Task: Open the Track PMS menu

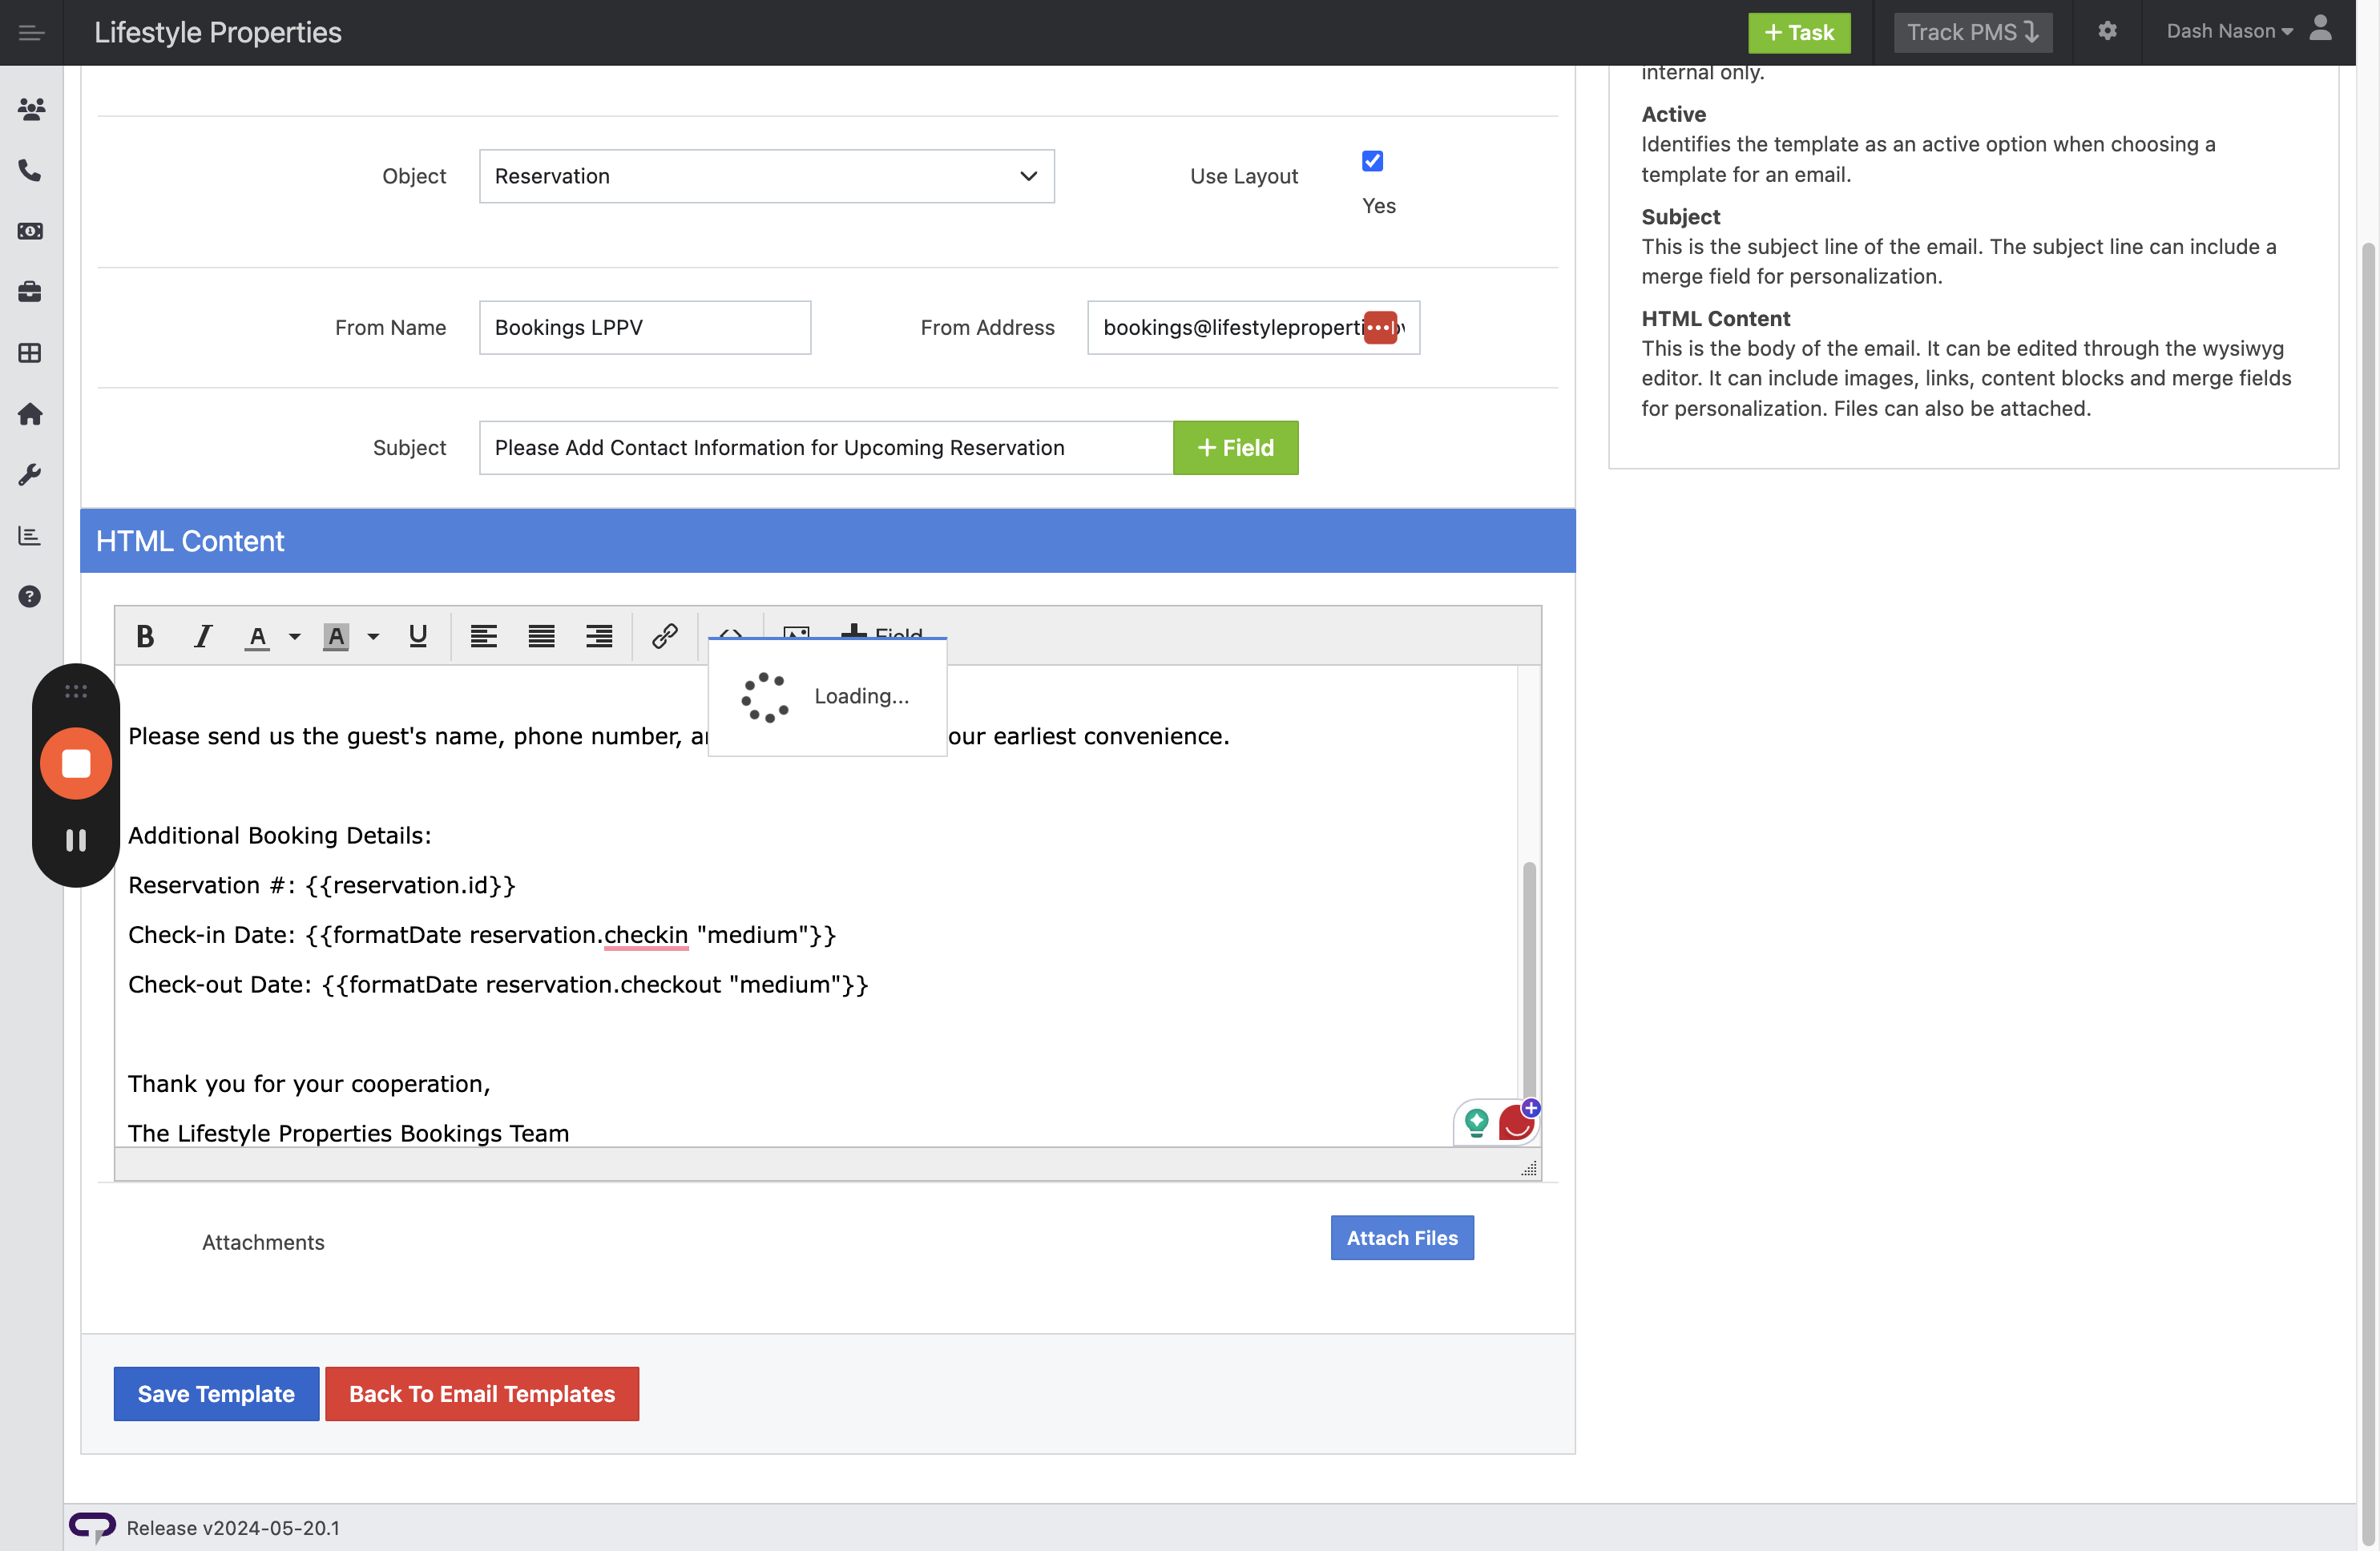Action: [x=1971, y=32]
